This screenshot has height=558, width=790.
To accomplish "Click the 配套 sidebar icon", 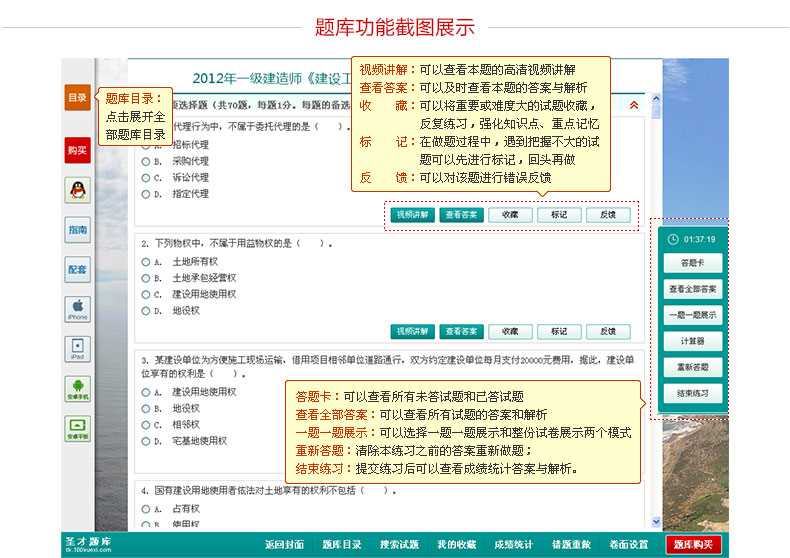I will click(x=77, y=269).
